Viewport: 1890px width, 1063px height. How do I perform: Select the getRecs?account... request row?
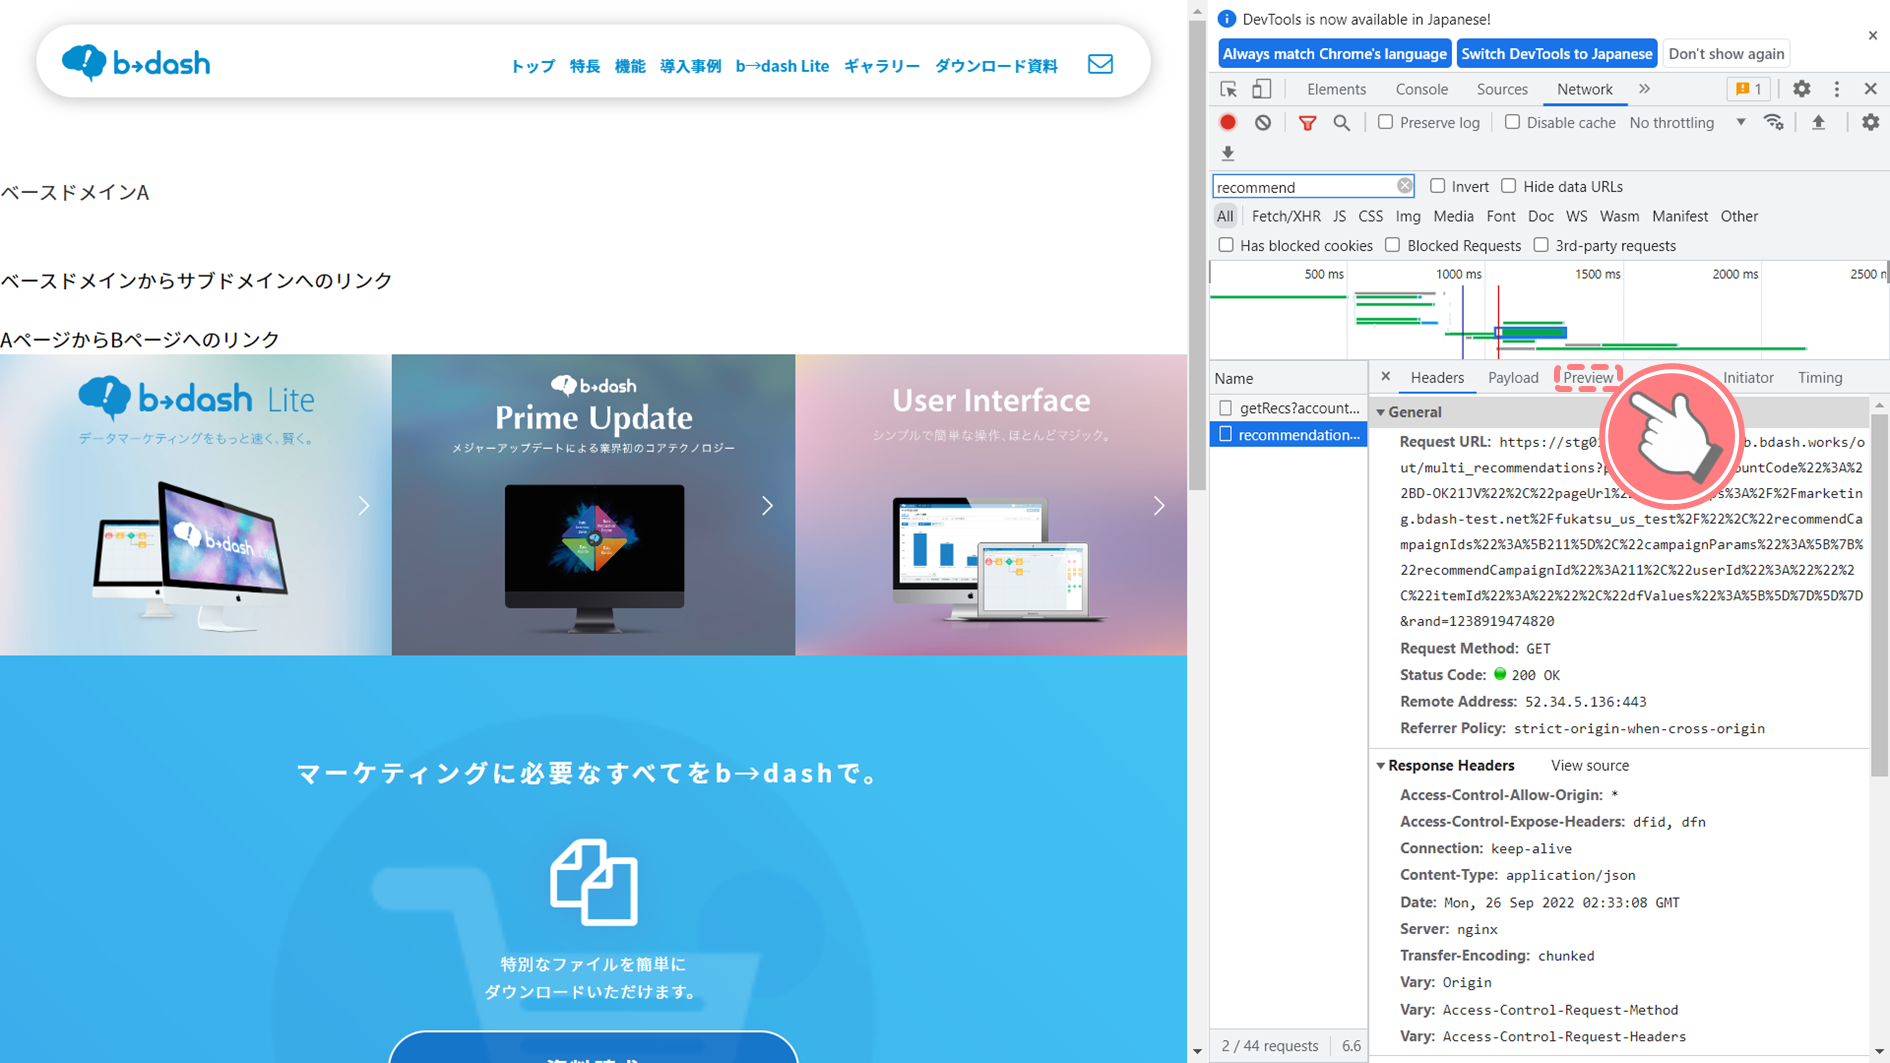[1288, 408]
